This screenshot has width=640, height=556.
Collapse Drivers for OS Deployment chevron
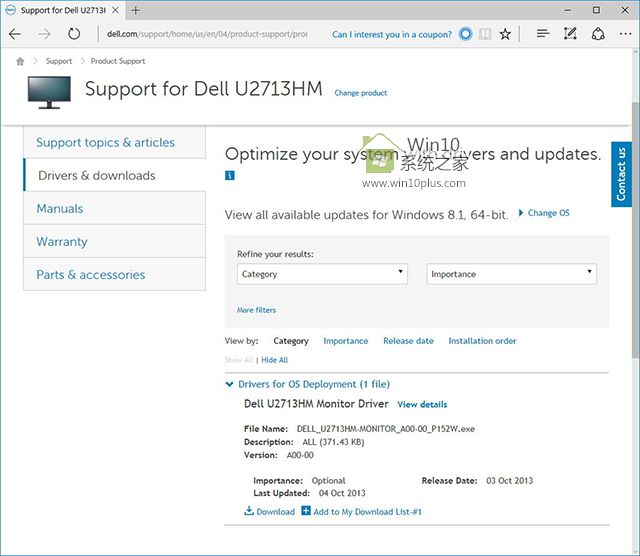tap(229, 384)
